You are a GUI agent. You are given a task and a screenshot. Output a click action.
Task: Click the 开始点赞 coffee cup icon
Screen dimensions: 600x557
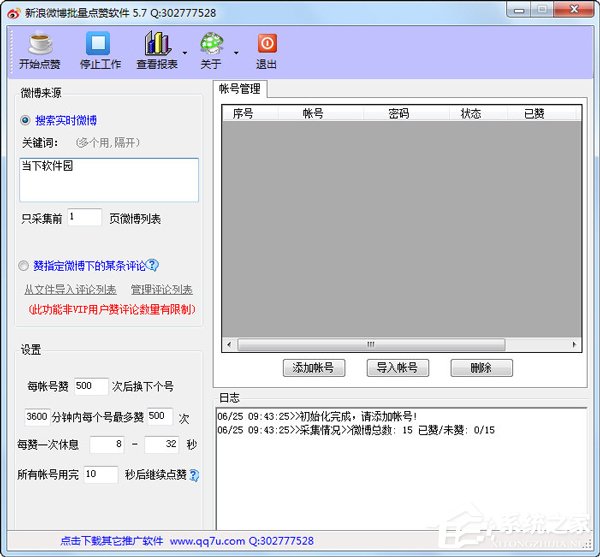tap(40, 43)
